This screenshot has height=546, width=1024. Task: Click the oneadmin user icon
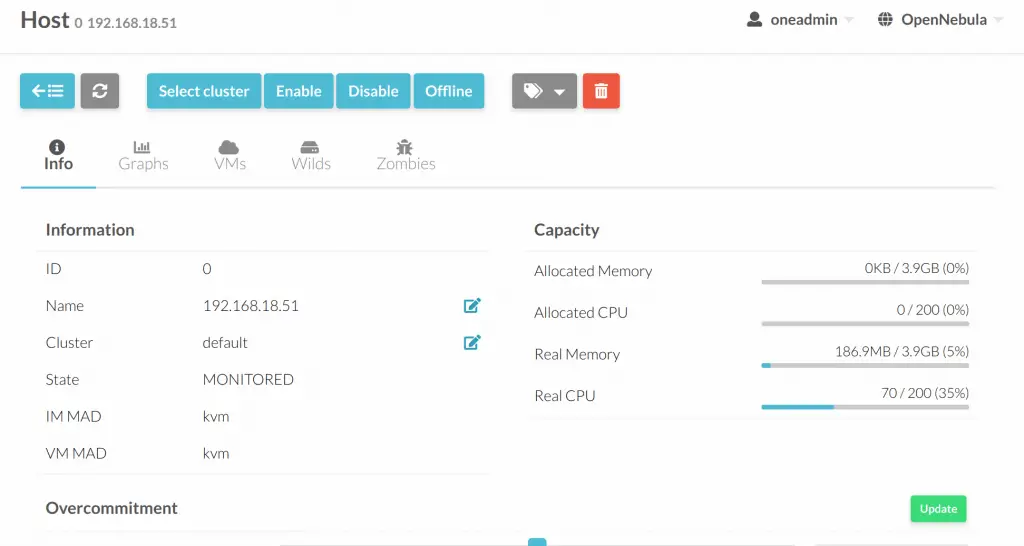point(754,20)
